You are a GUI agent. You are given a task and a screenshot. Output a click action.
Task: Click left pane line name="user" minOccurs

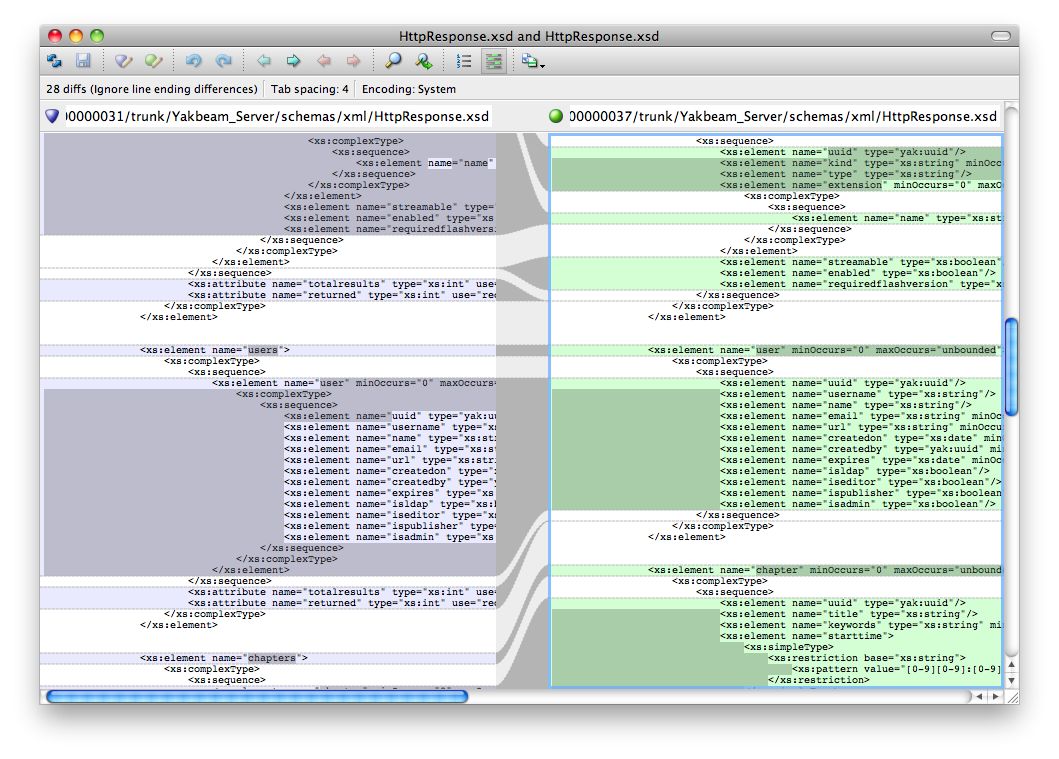[x=353, y=383]
